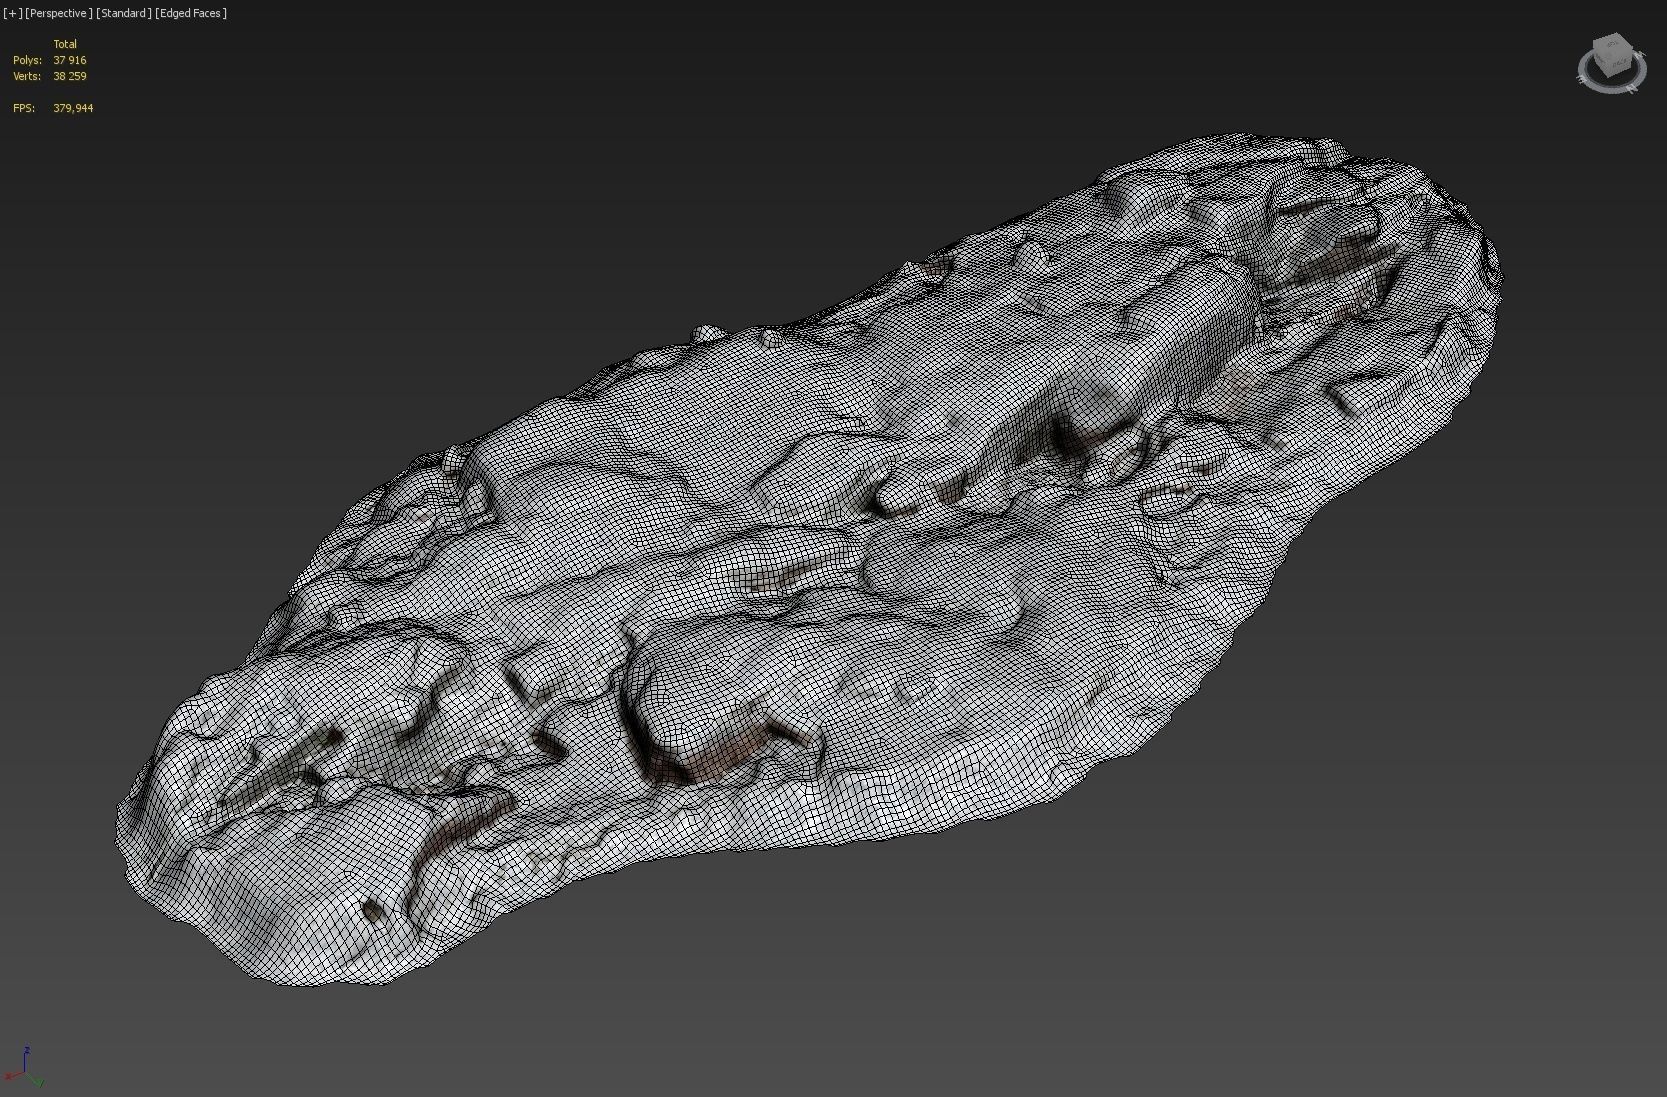Click the Polys: statistics label

coord(27,60)
